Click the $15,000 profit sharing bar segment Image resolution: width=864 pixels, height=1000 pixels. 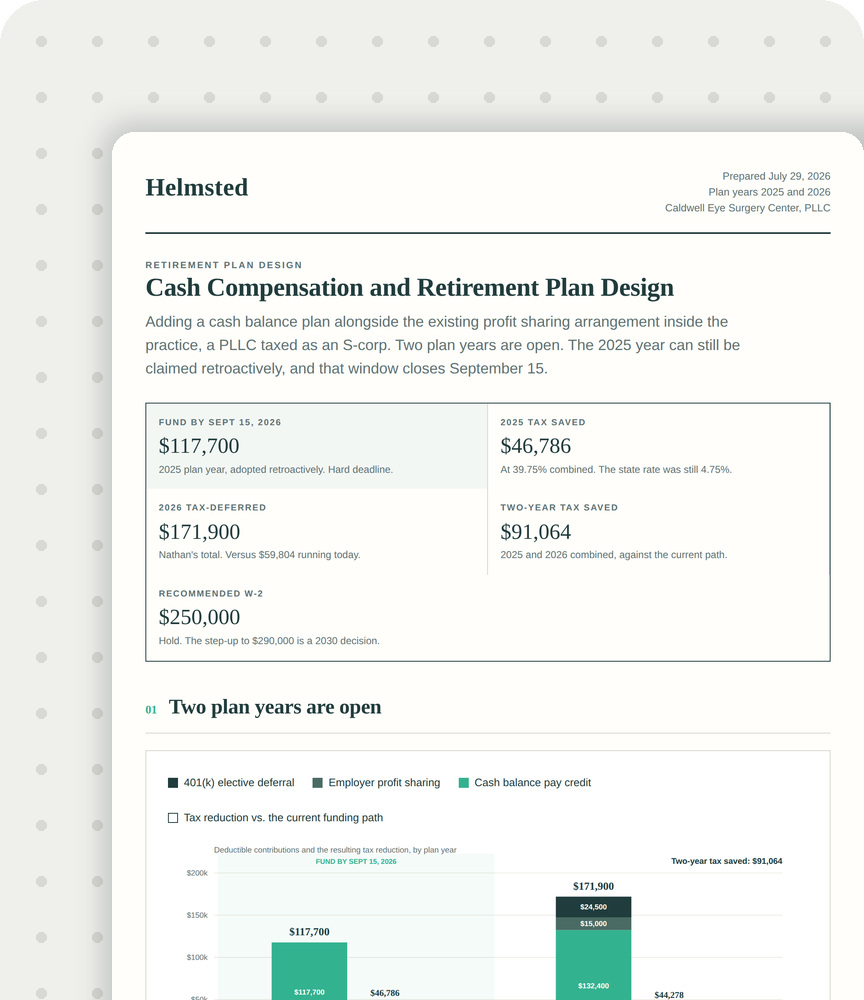point(594,923)
